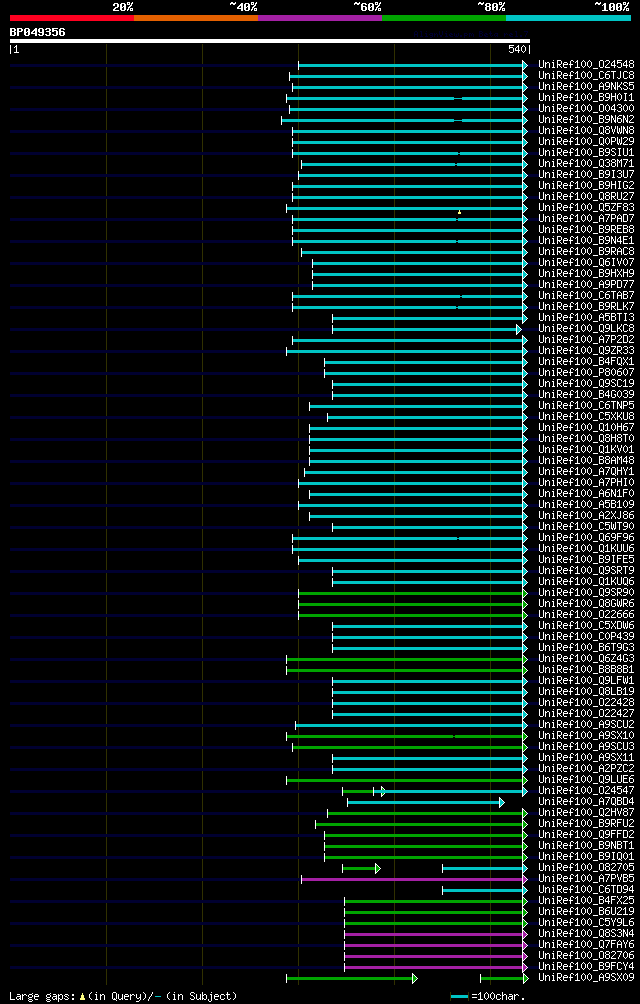Screen dimensions: 640x1004
Task: Select the UniRef100_C6TD94 label
Action: coord(586,889)
